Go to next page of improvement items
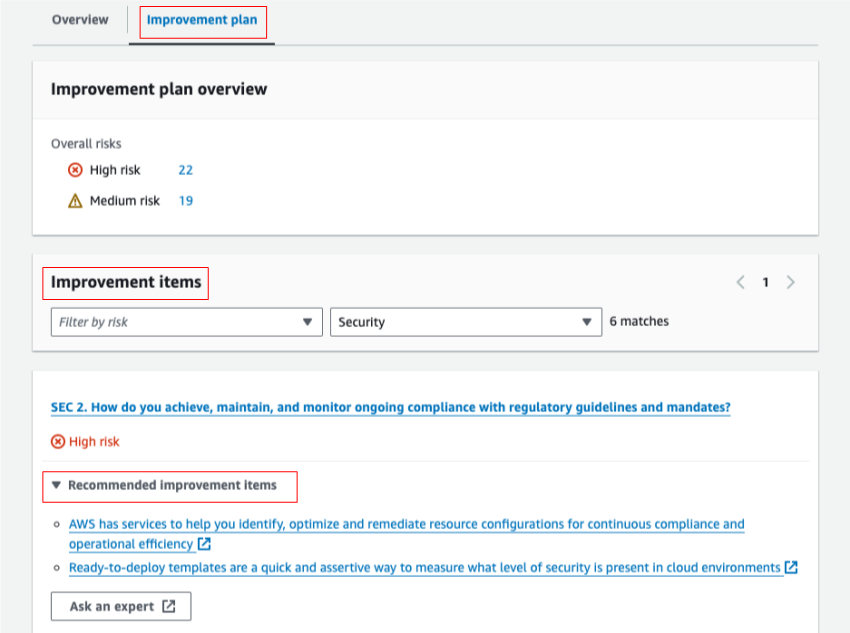The image size is (850, 633). click(790, 282)
